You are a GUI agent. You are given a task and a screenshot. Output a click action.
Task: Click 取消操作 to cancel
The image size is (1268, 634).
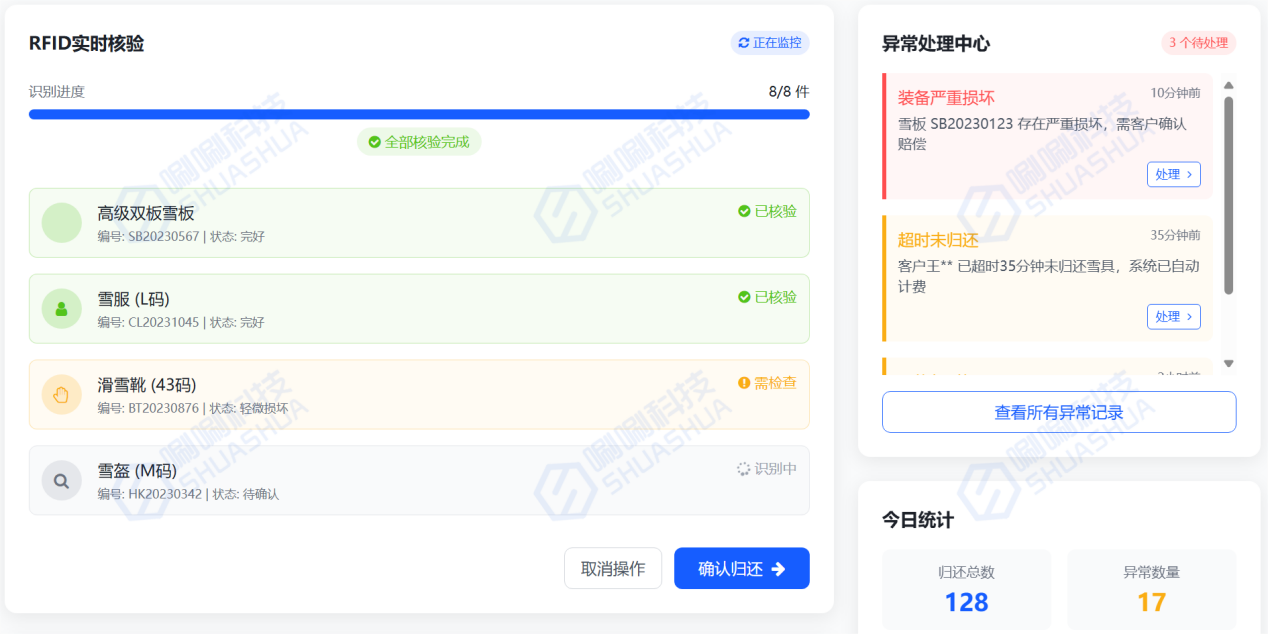(613, 569)
